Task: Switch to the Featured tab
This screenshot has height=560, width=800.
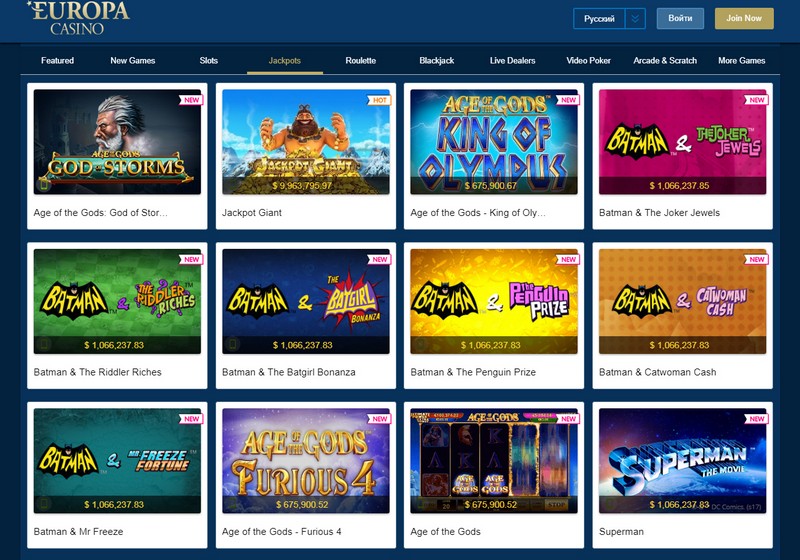Action: pos(57,60)
